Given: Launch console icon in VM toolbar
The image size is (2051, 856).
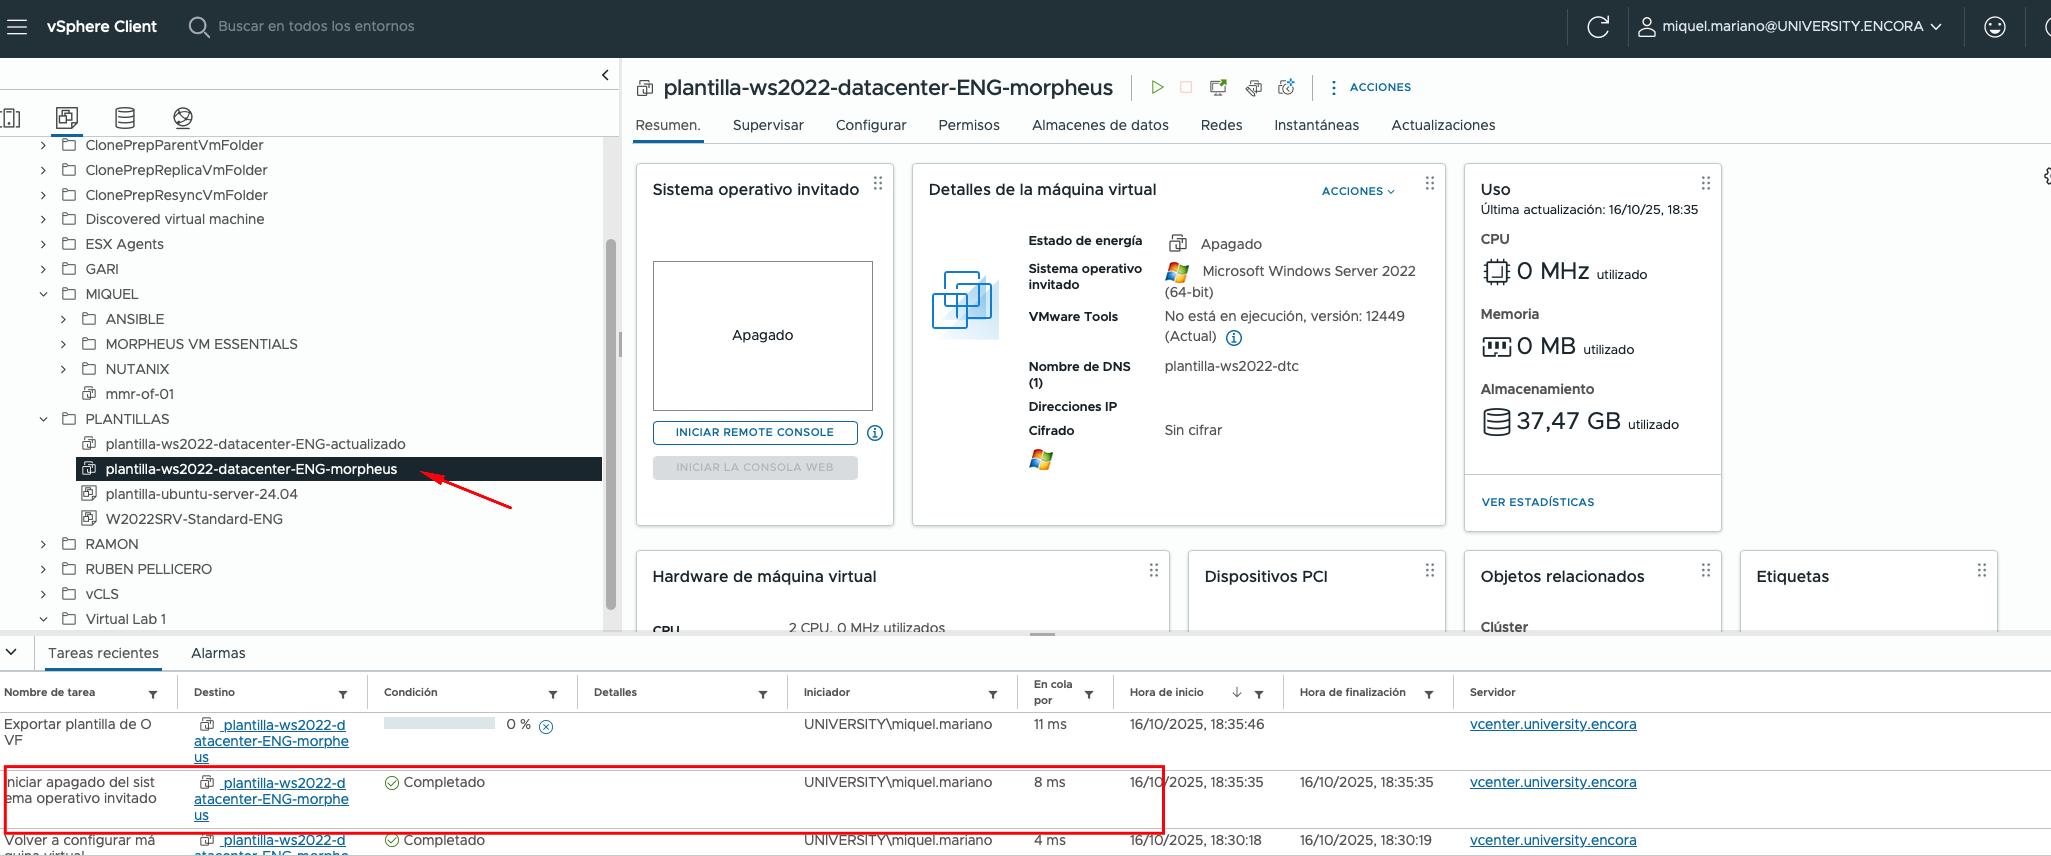Looking at the screenshot, I should tap(1218, 88).
